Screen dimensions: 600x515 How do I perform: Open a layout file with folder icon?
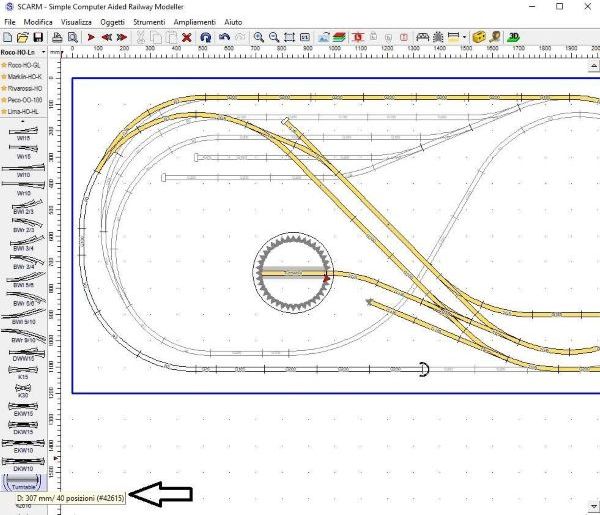pyautogui.click(x=23, y=37)
